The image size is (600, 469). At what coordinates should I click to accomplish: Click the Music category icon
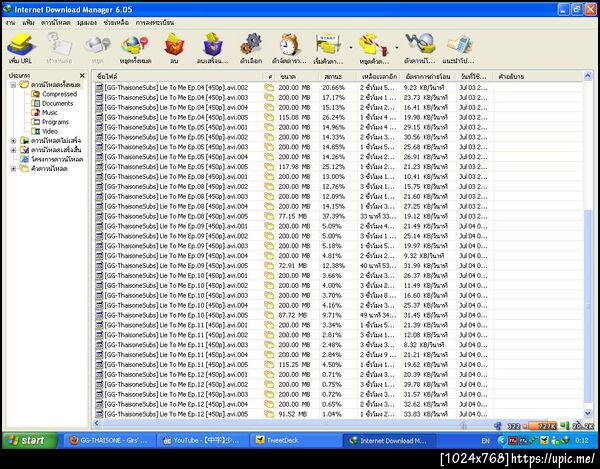pyautogui.click(x=36, y=112)
